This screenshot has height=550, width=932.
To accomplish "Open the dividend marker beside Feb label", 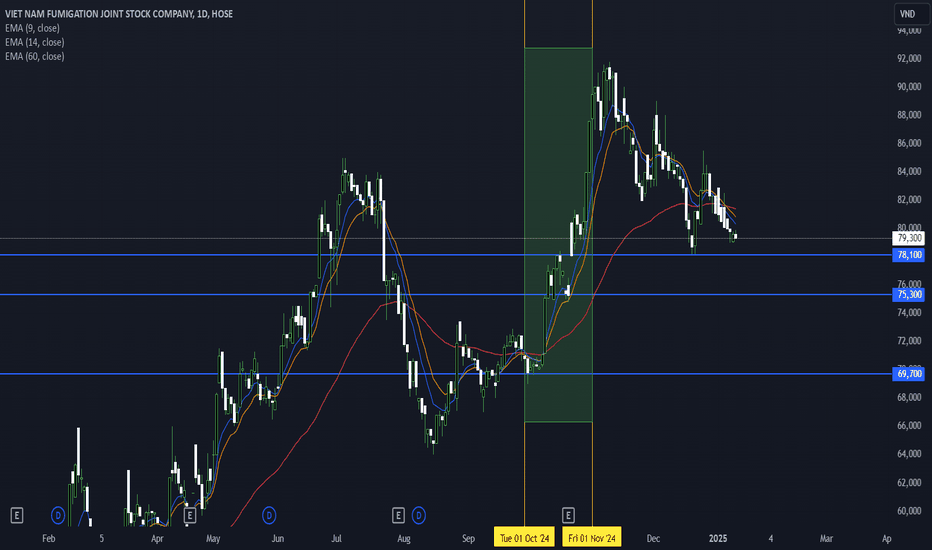I will (x=58, y=516).
